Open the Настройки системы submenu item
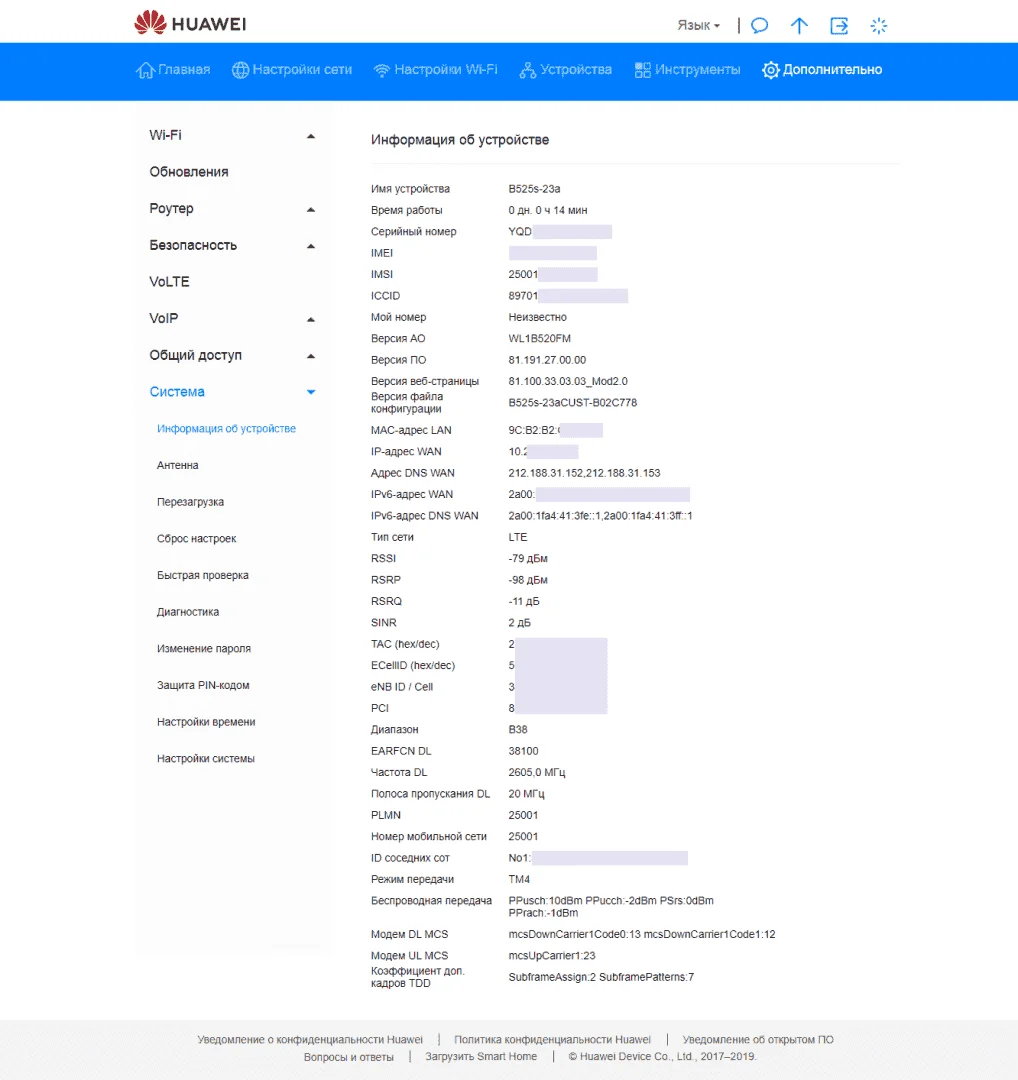Screen dimensions: 1018x1080 click(205, 758)
